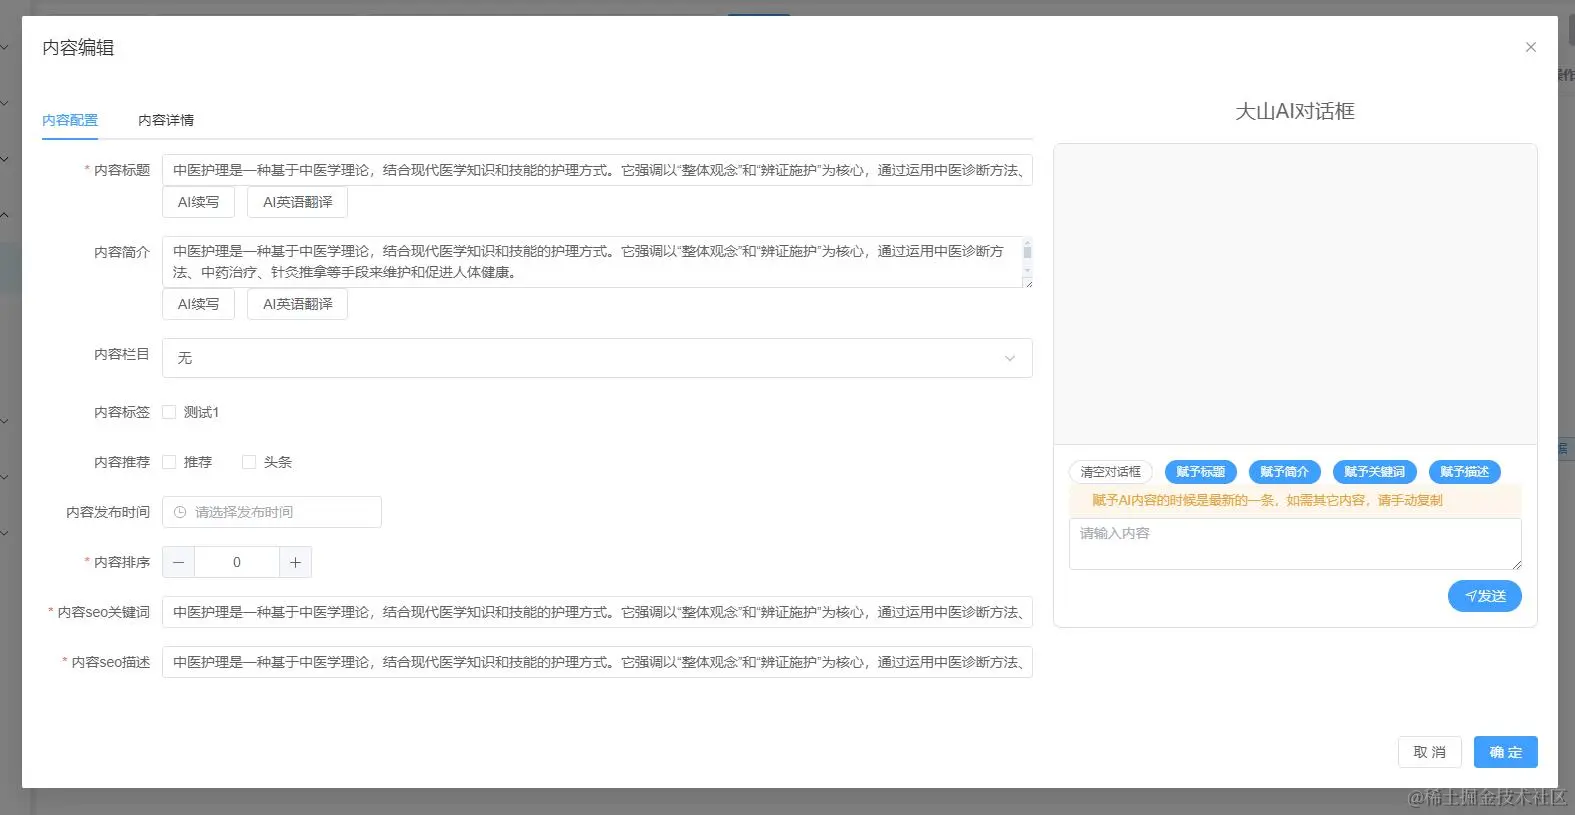Click AI英语翻译 below the 内容简介 field
Image resolution: width=1575 pixels, height=815 pixels.
297,304
